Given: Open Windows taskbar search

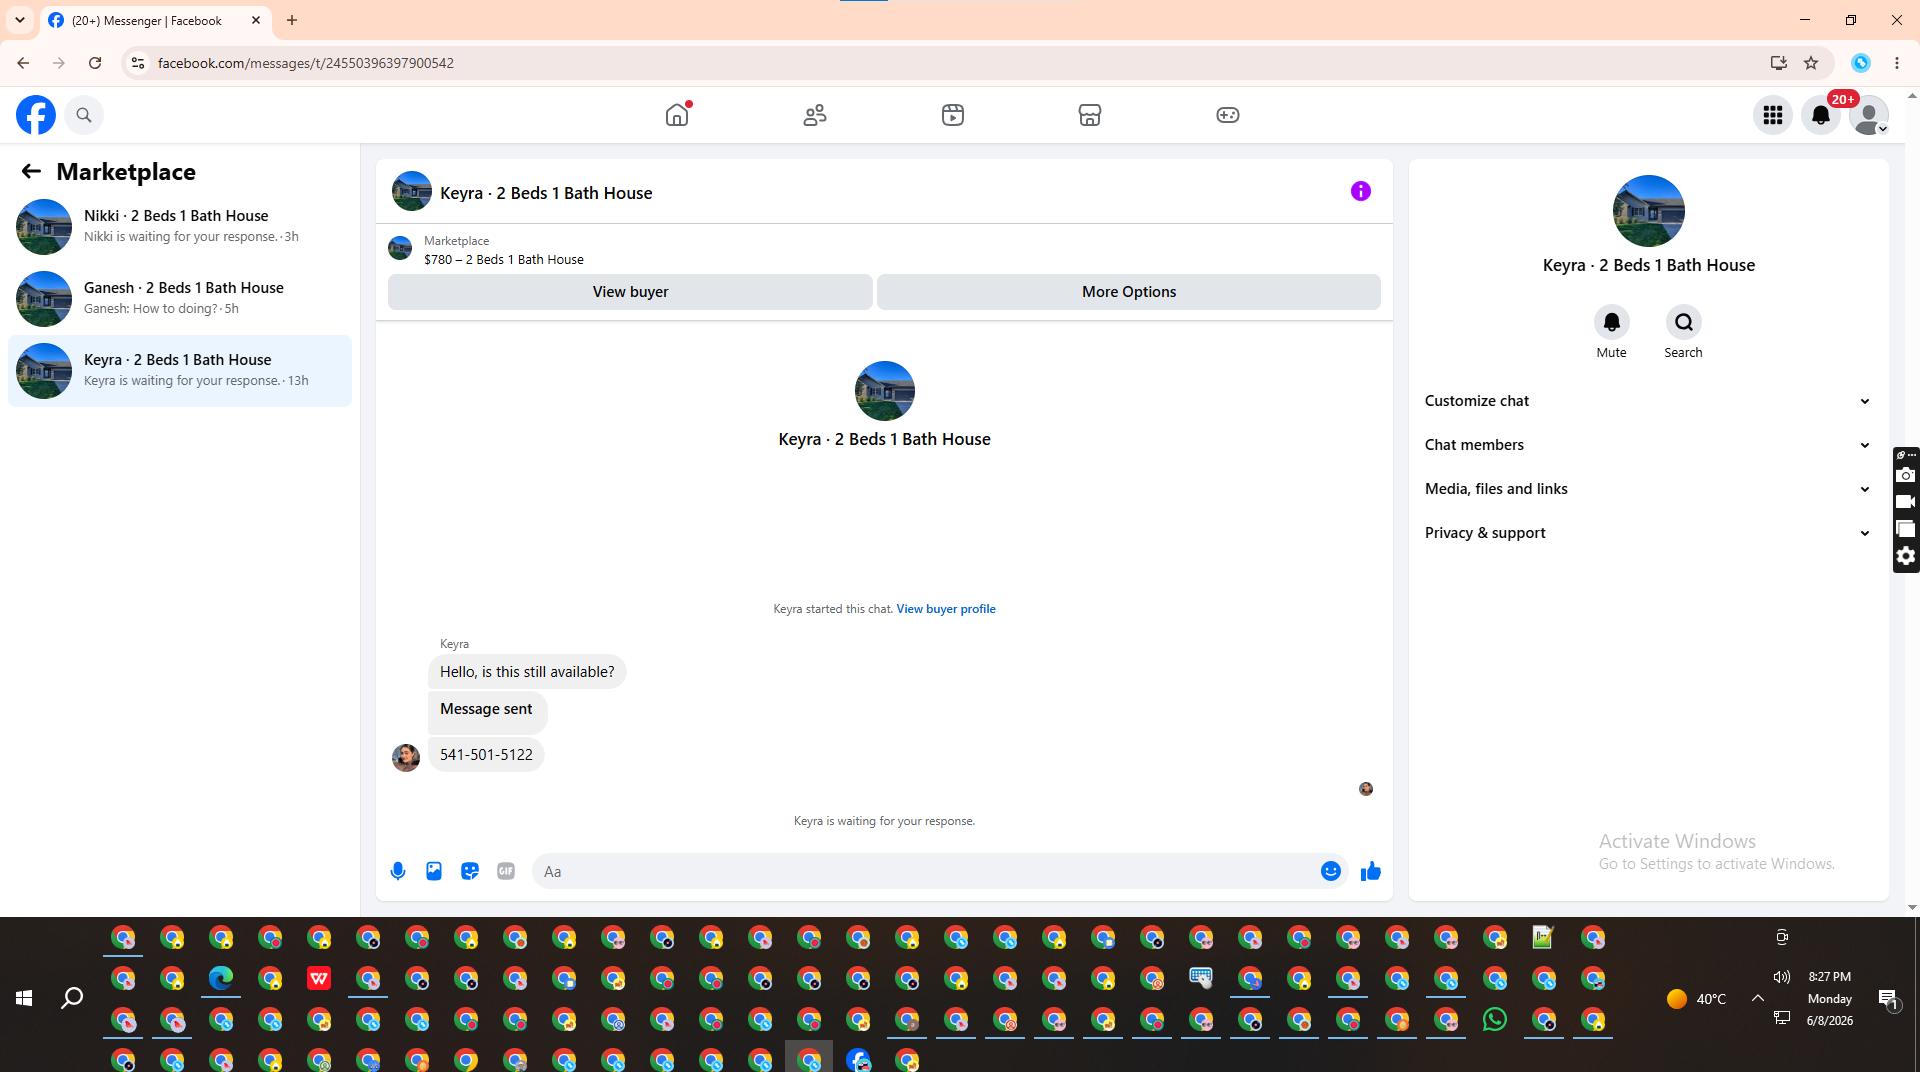Looking at the screenshot, I should coord(72,998).
